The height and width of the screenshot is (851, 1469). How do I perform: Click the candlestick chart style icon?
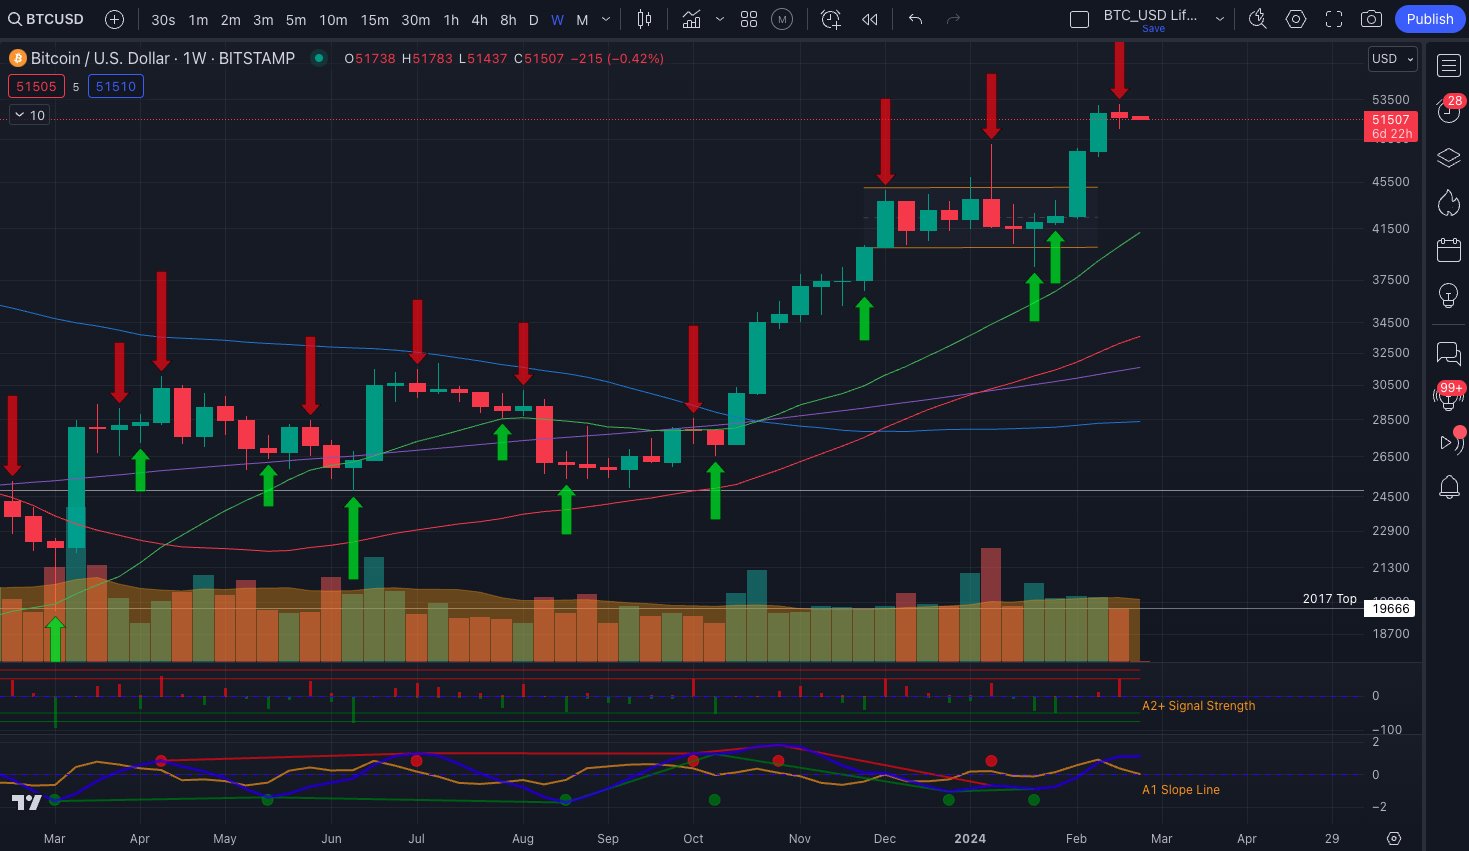tap(645, 19)
